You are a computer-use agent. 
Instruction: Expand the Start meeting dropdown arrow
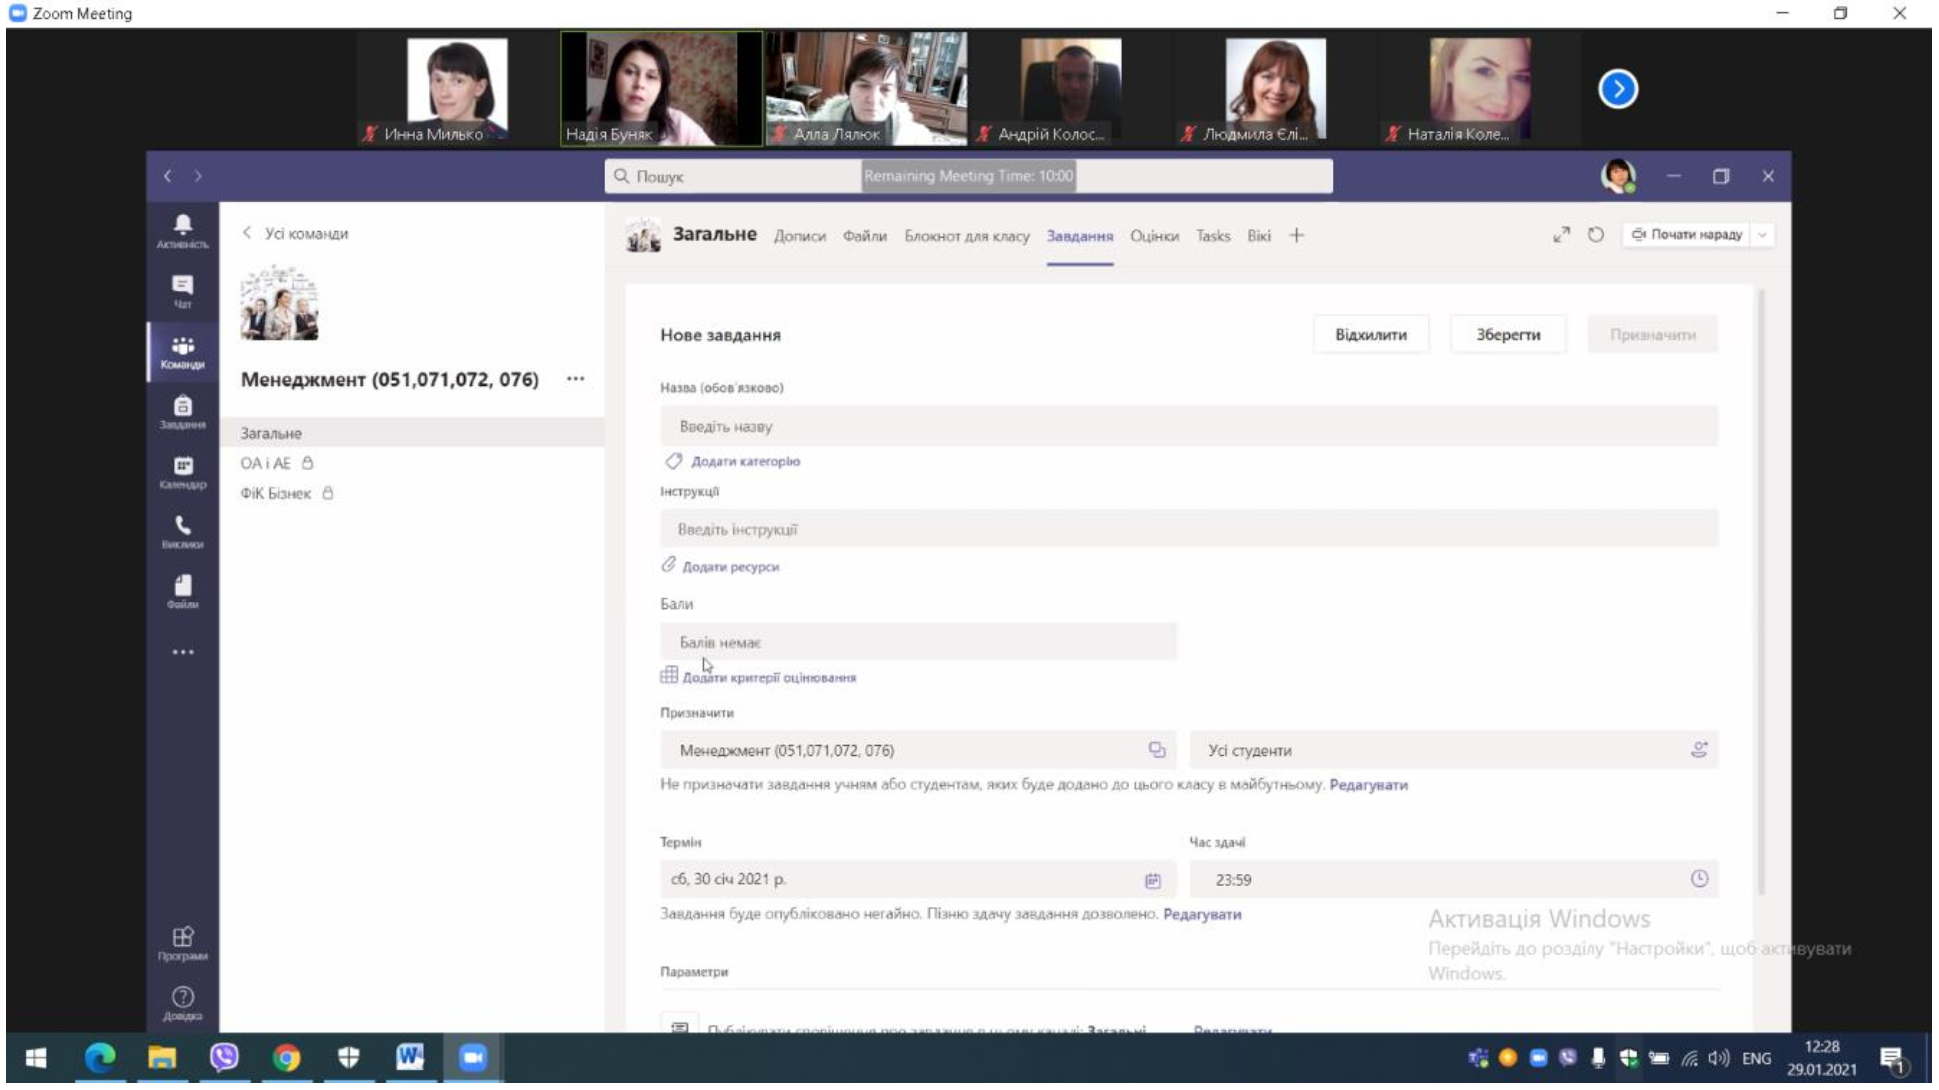coord(1762,235)
